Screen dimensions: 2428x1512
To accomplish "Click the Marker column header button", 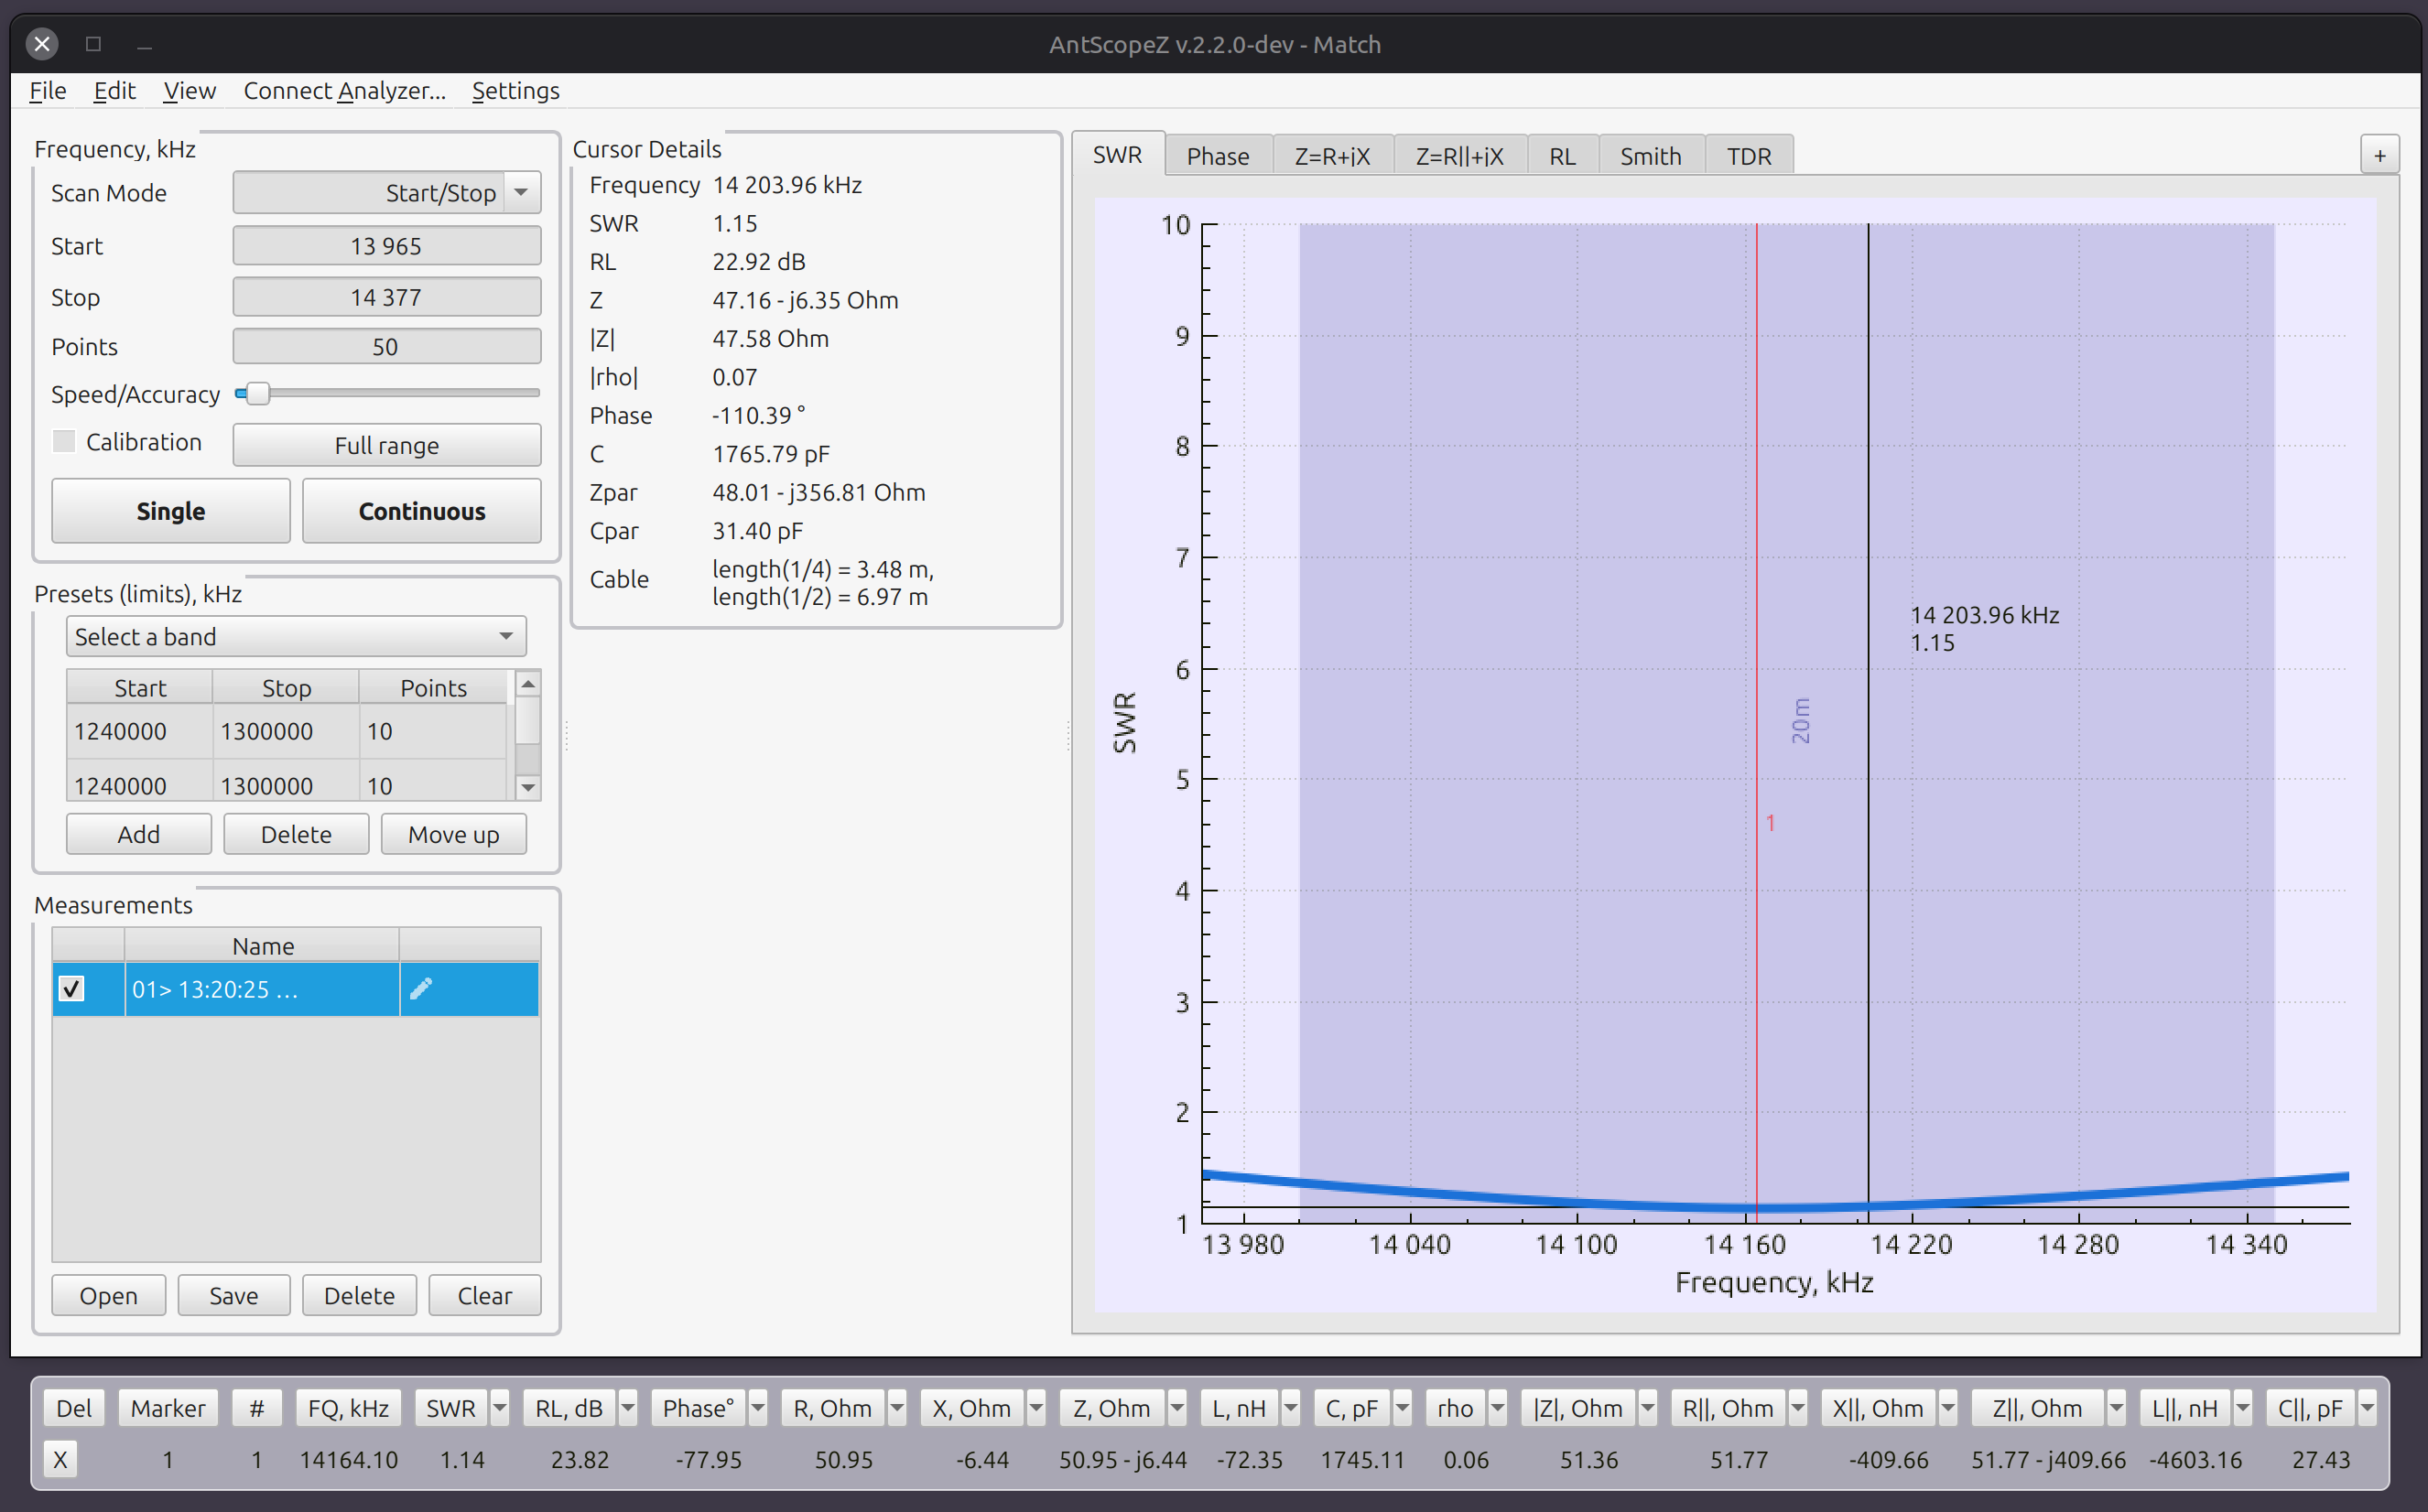I will point(168,1408).
